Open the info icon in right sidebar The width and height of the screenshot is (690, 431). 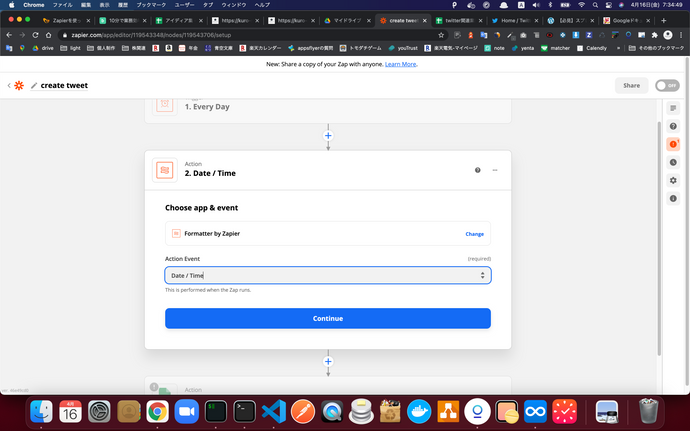[x=673, y=199]
